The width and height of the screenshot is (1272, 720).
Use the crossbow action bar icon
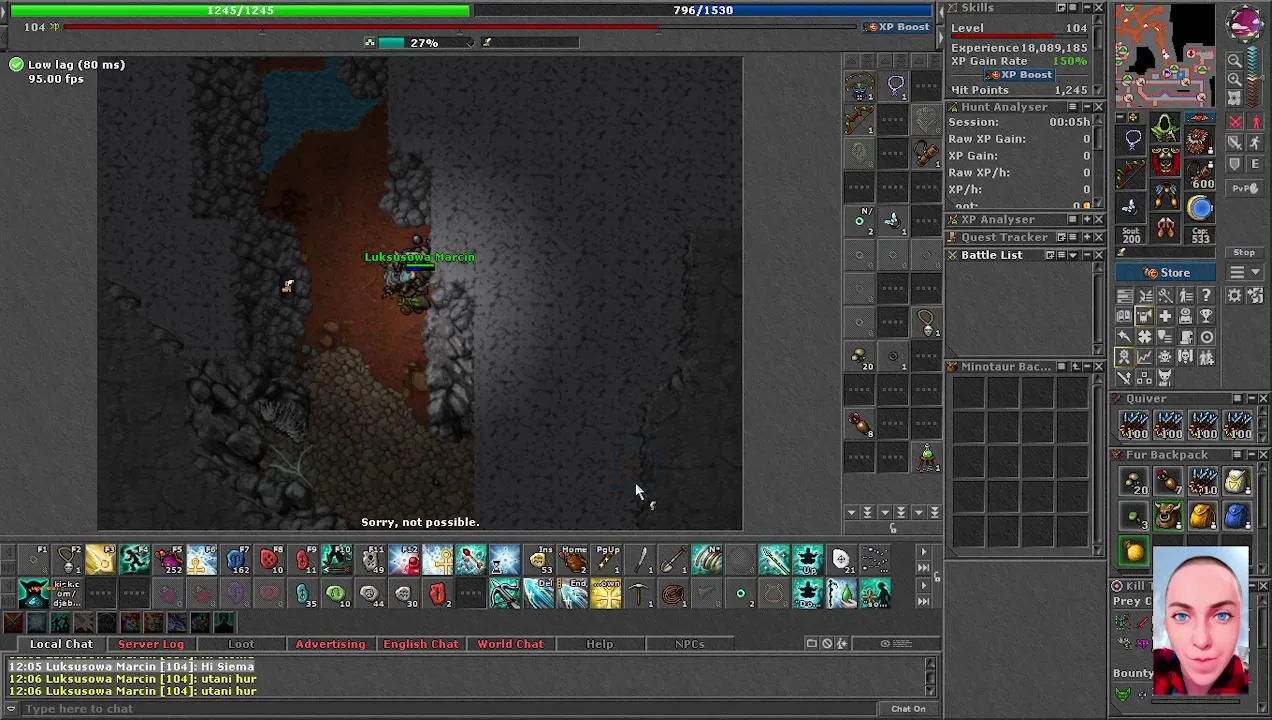tap(505, 594)
